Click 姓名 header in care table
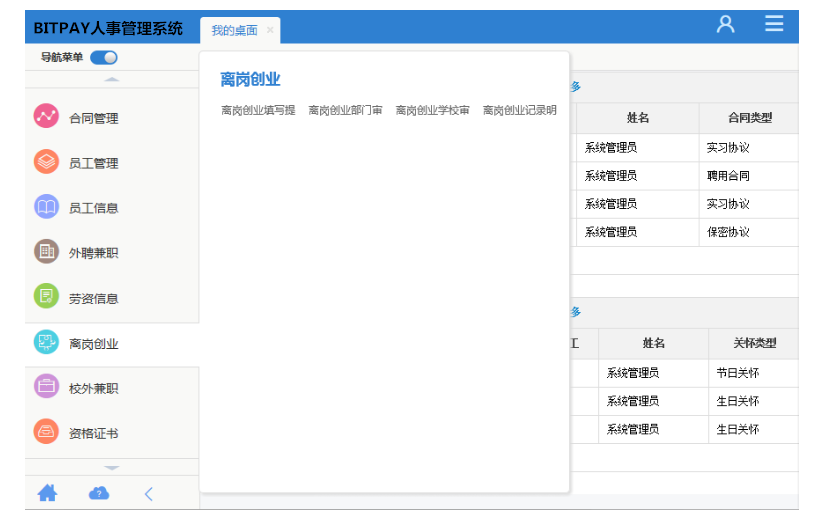The width and height of the screenshot is (821, 516). click(x=653, y=343)
